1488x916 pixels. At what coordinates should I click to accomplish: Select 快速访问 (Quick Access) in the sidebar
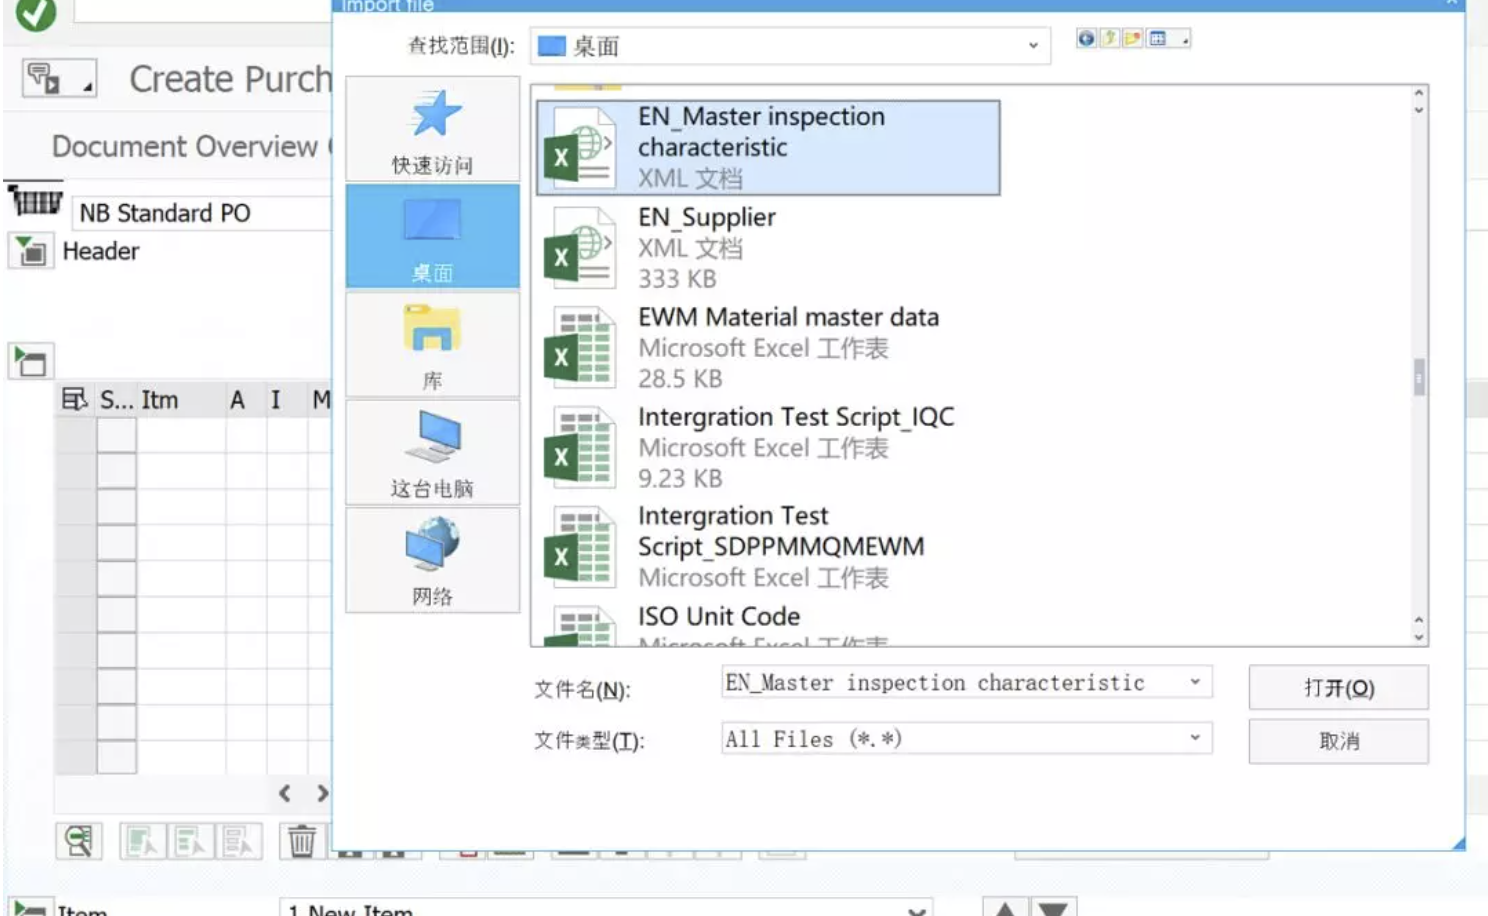431,130
